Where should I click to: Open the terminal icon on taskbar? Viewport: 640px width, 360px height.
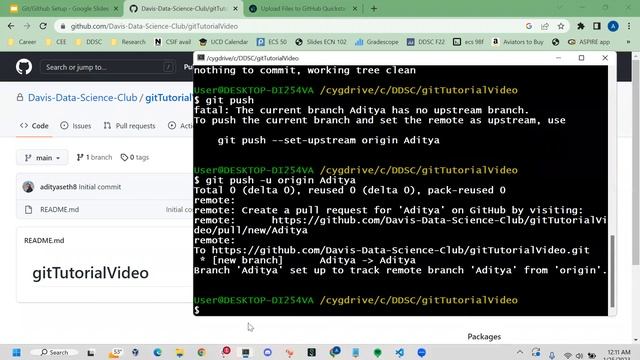point(245,353)
